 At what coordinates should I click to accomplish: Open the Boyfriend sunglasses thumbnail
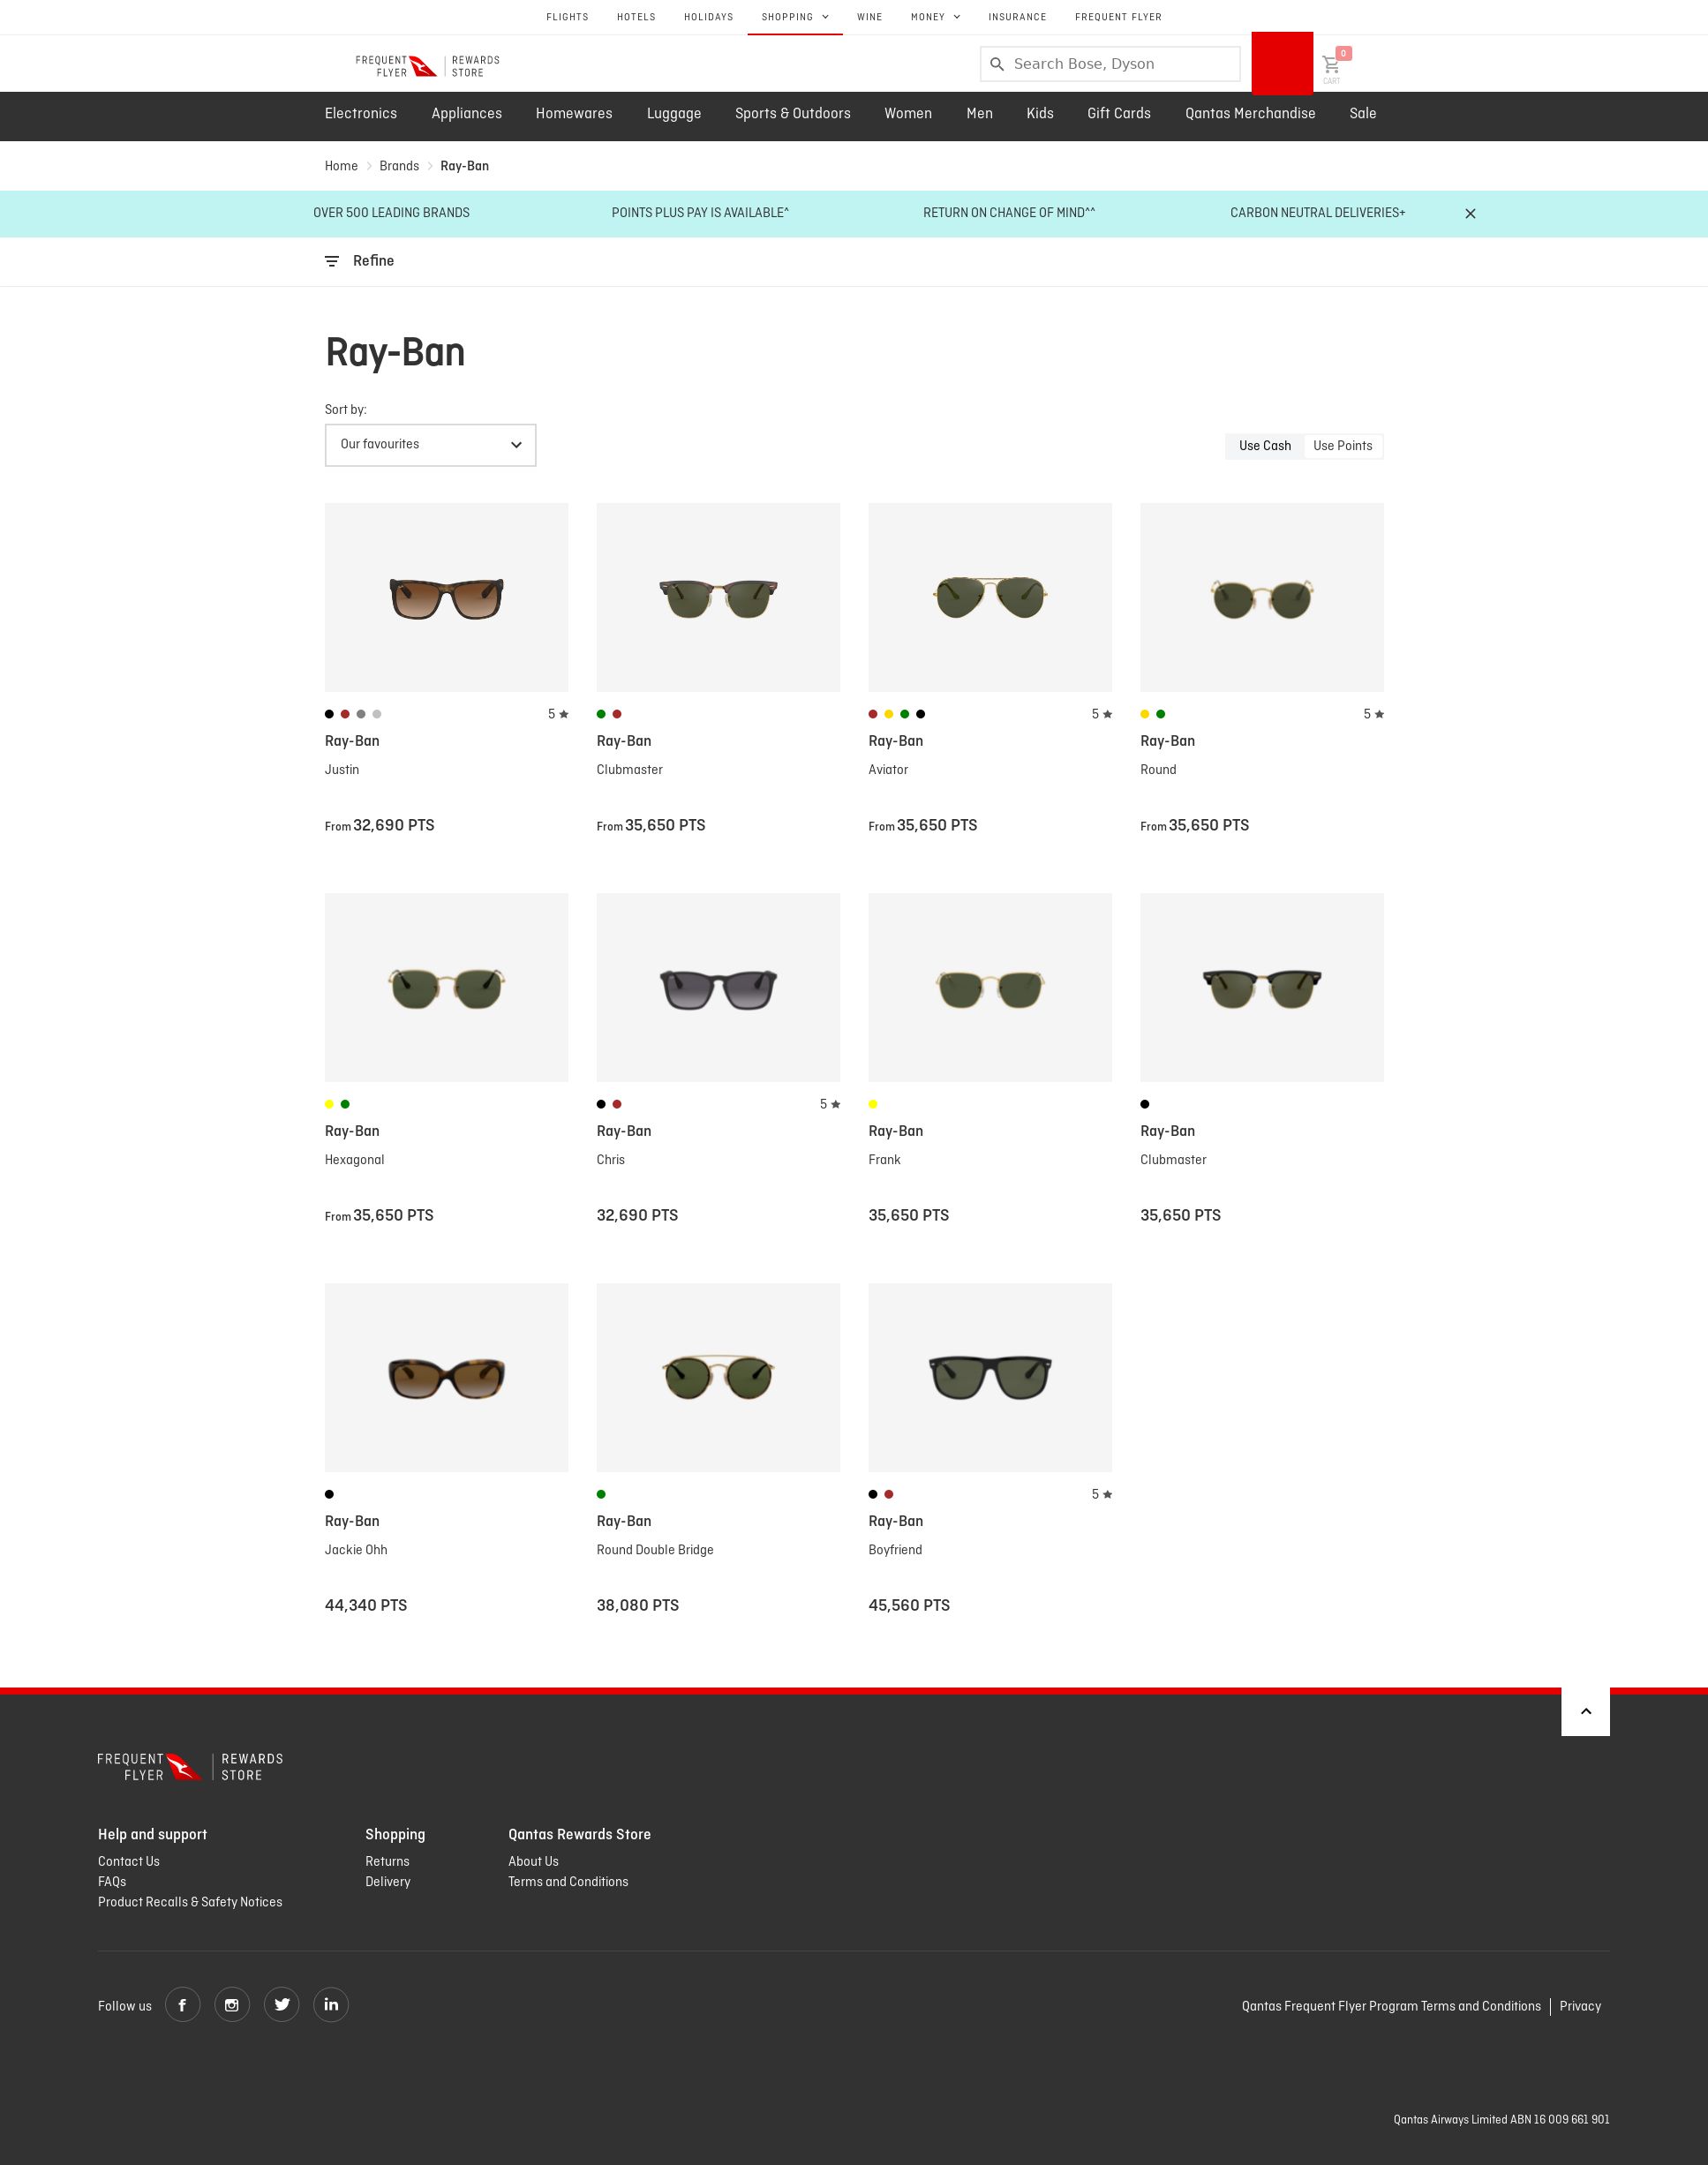pos(990,1377)
